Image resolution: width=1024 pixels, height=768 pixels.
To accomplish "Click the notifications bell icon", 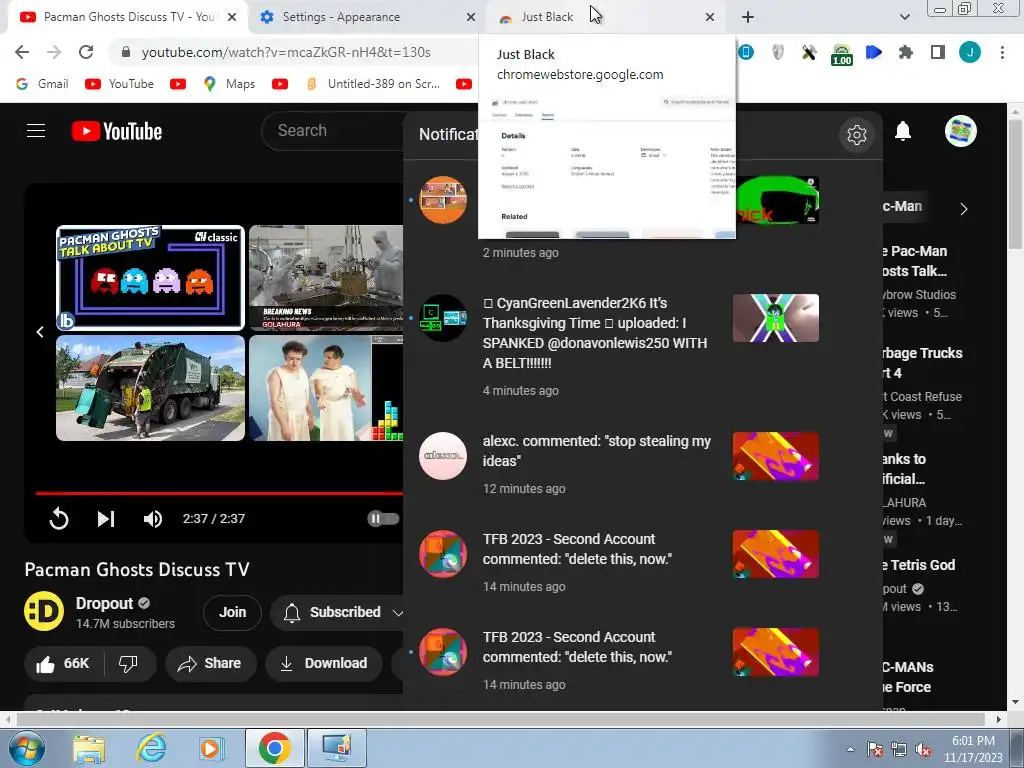I will [x=903, y=131].
